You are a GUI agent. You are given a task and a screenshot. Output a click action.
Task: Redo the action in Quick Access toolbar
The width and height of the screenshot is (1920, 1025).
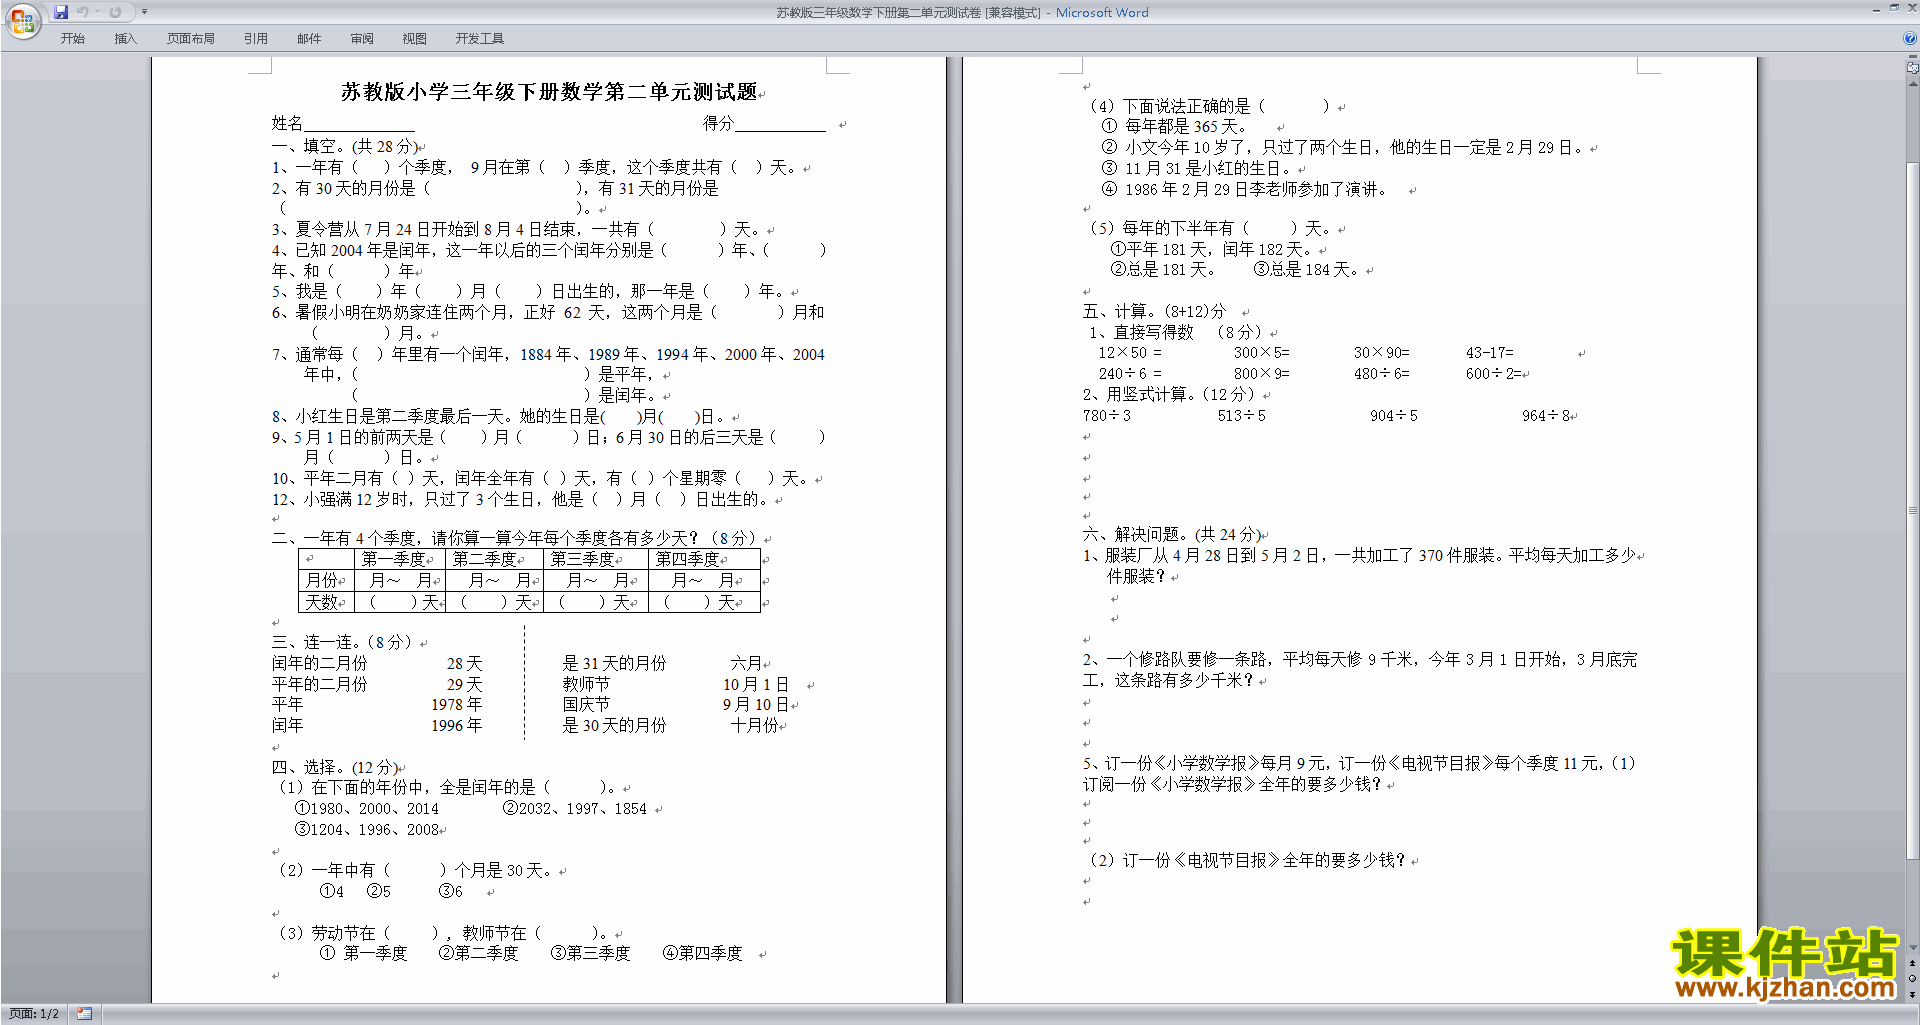(x=115, y=12)
